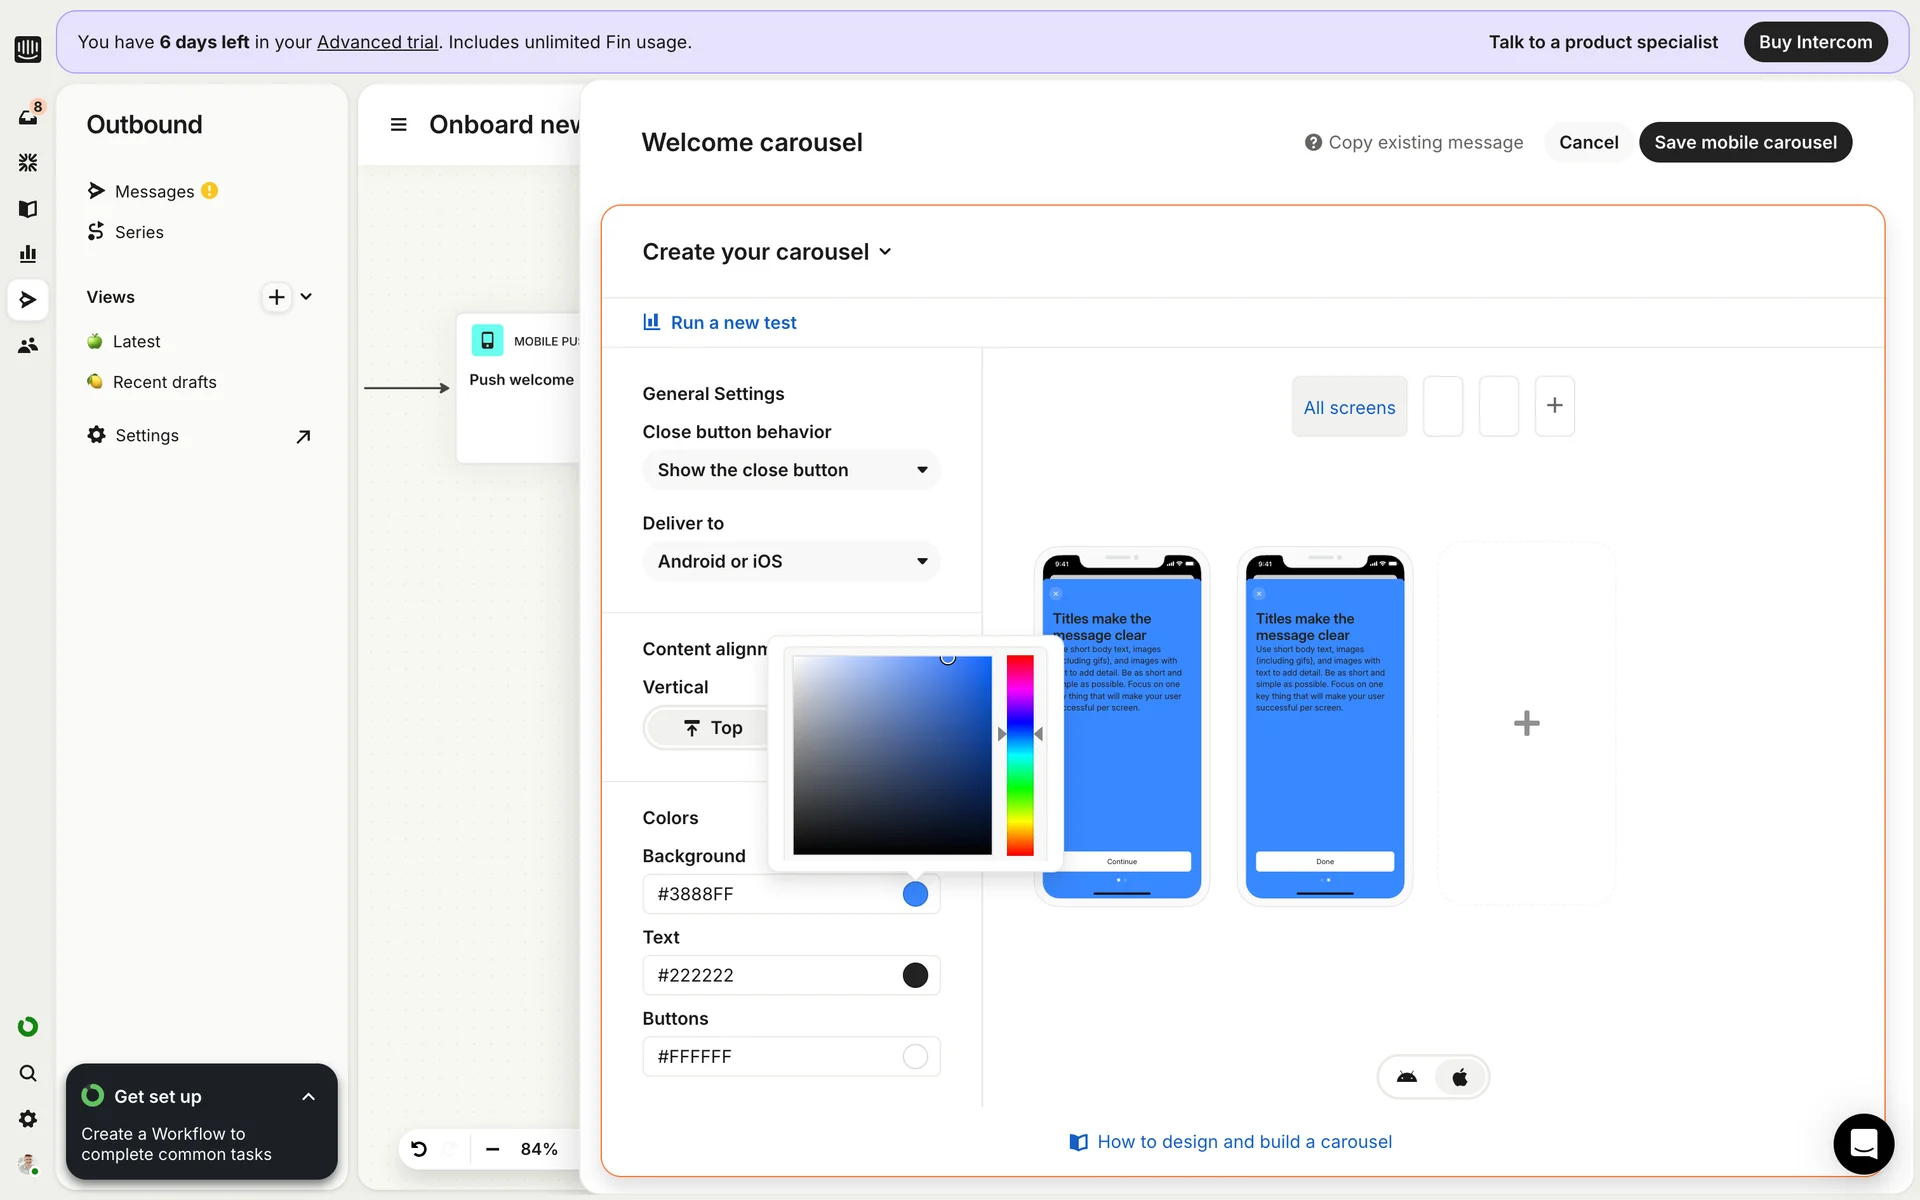Open the Reports bar chart icon

[x=28, y=254]
